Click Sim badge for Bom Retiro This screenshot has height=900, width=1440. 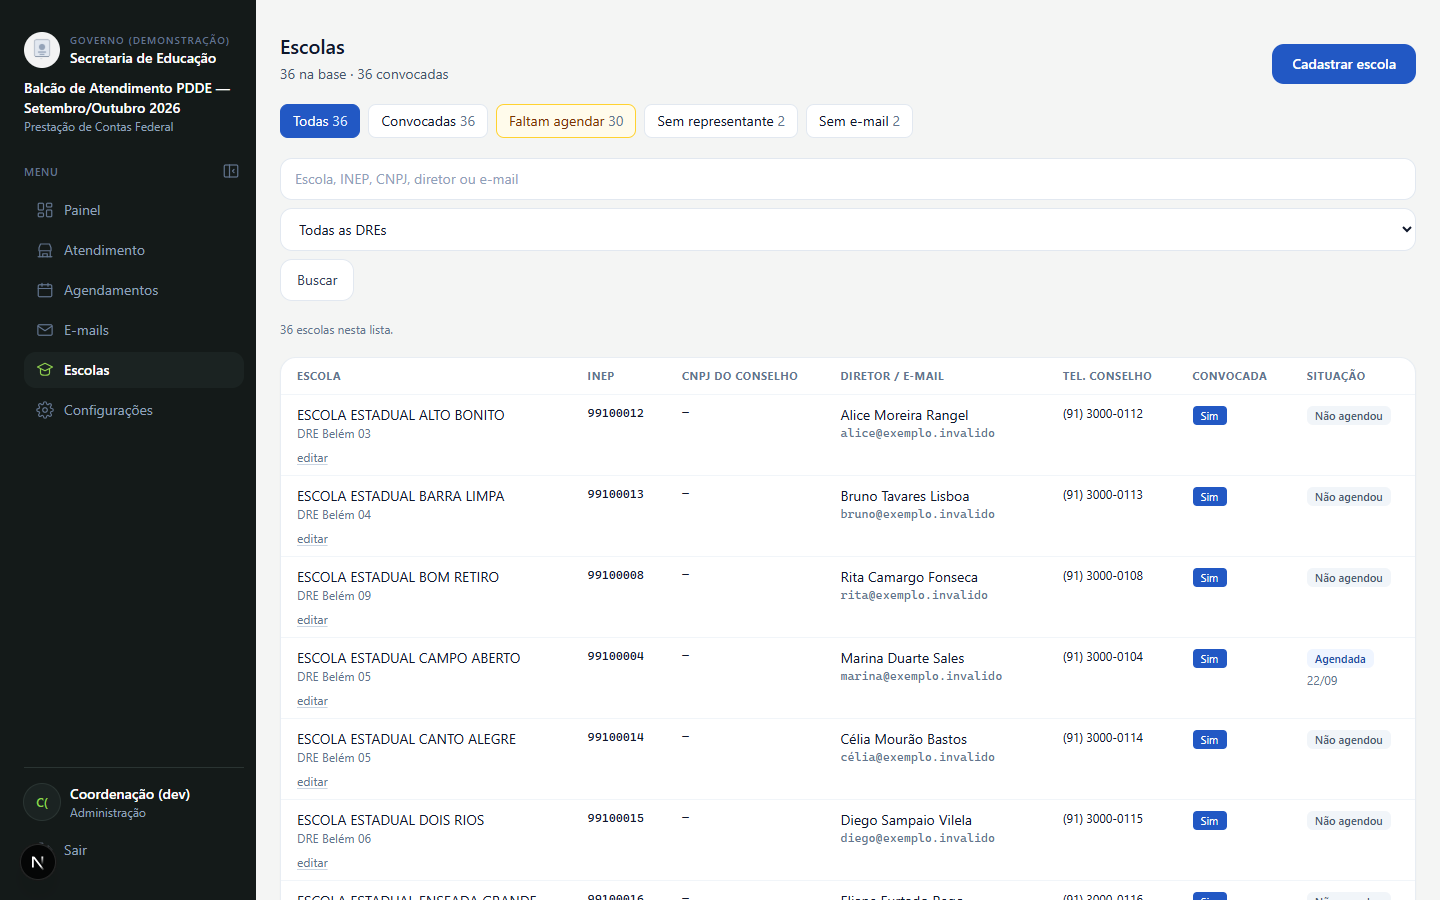coord(1209,578)
